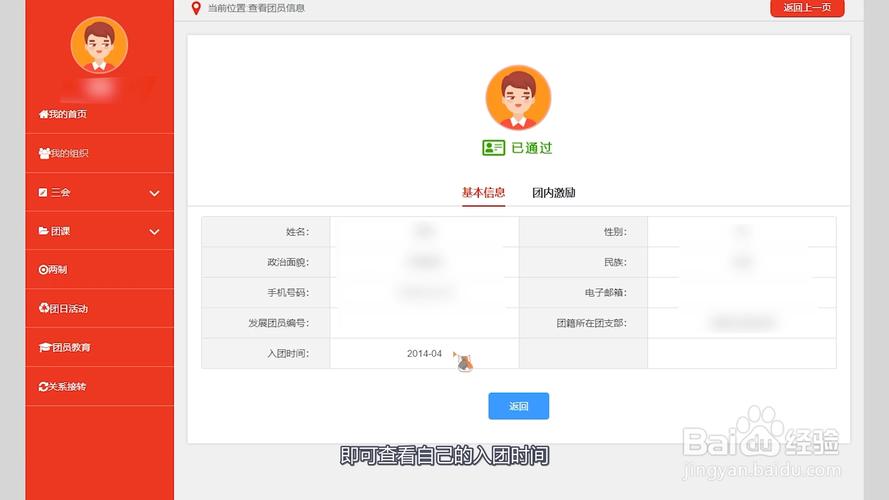The image size is (889, 500).
Task: Open 我的组织 in the sidebar
Action: coord(99,153)
